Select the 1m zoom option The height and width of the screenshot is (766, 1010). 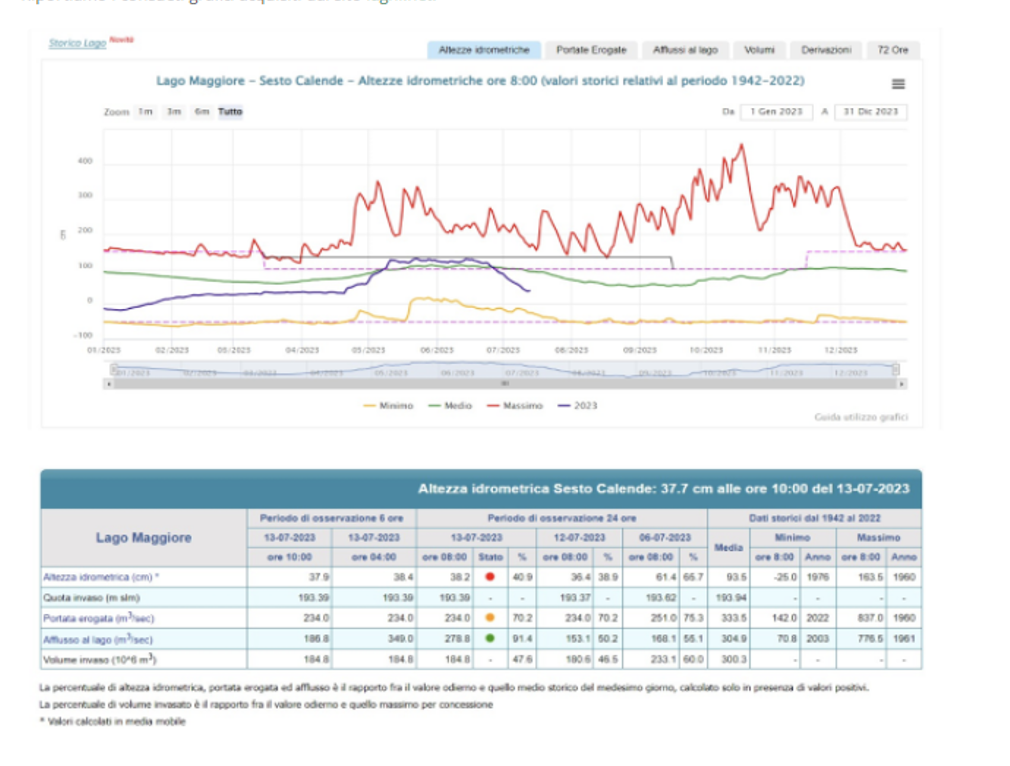[146, 111]
